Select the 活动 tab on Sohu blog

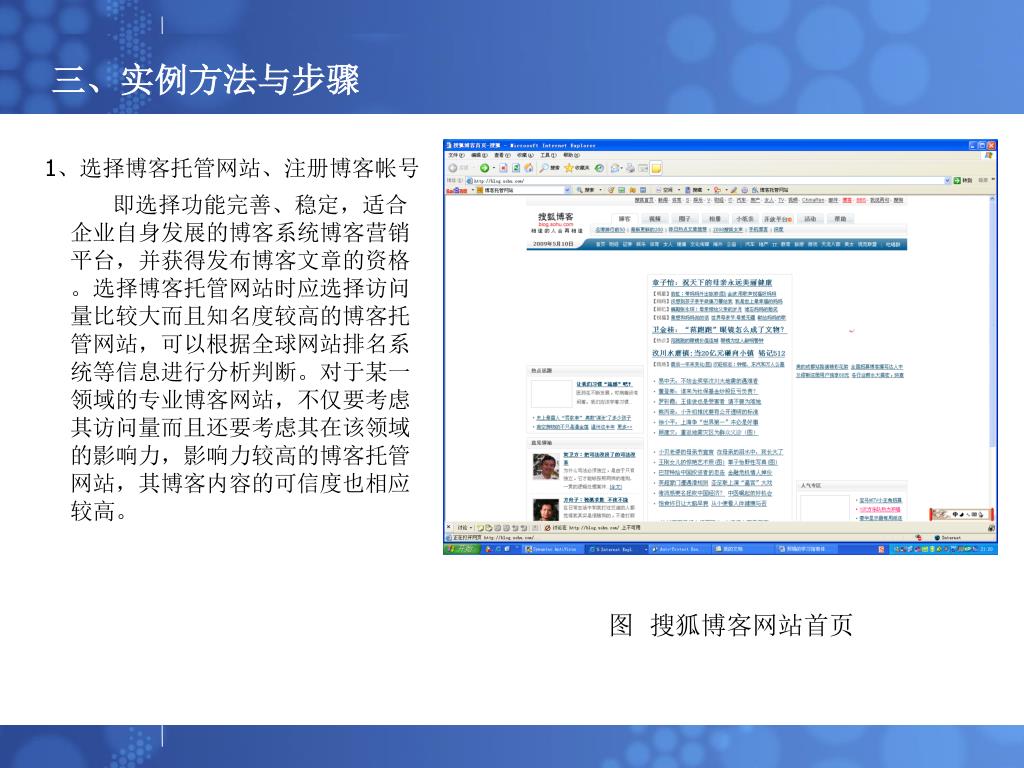point(810,219)
